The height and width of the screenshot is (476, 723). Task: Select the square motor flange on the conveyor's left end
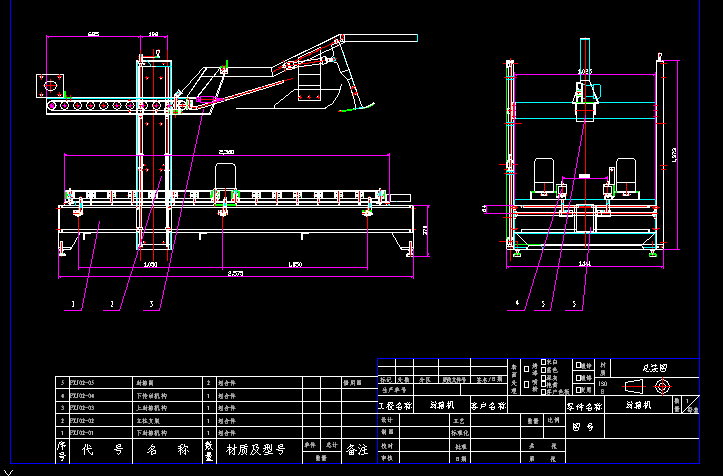(49, 86)
